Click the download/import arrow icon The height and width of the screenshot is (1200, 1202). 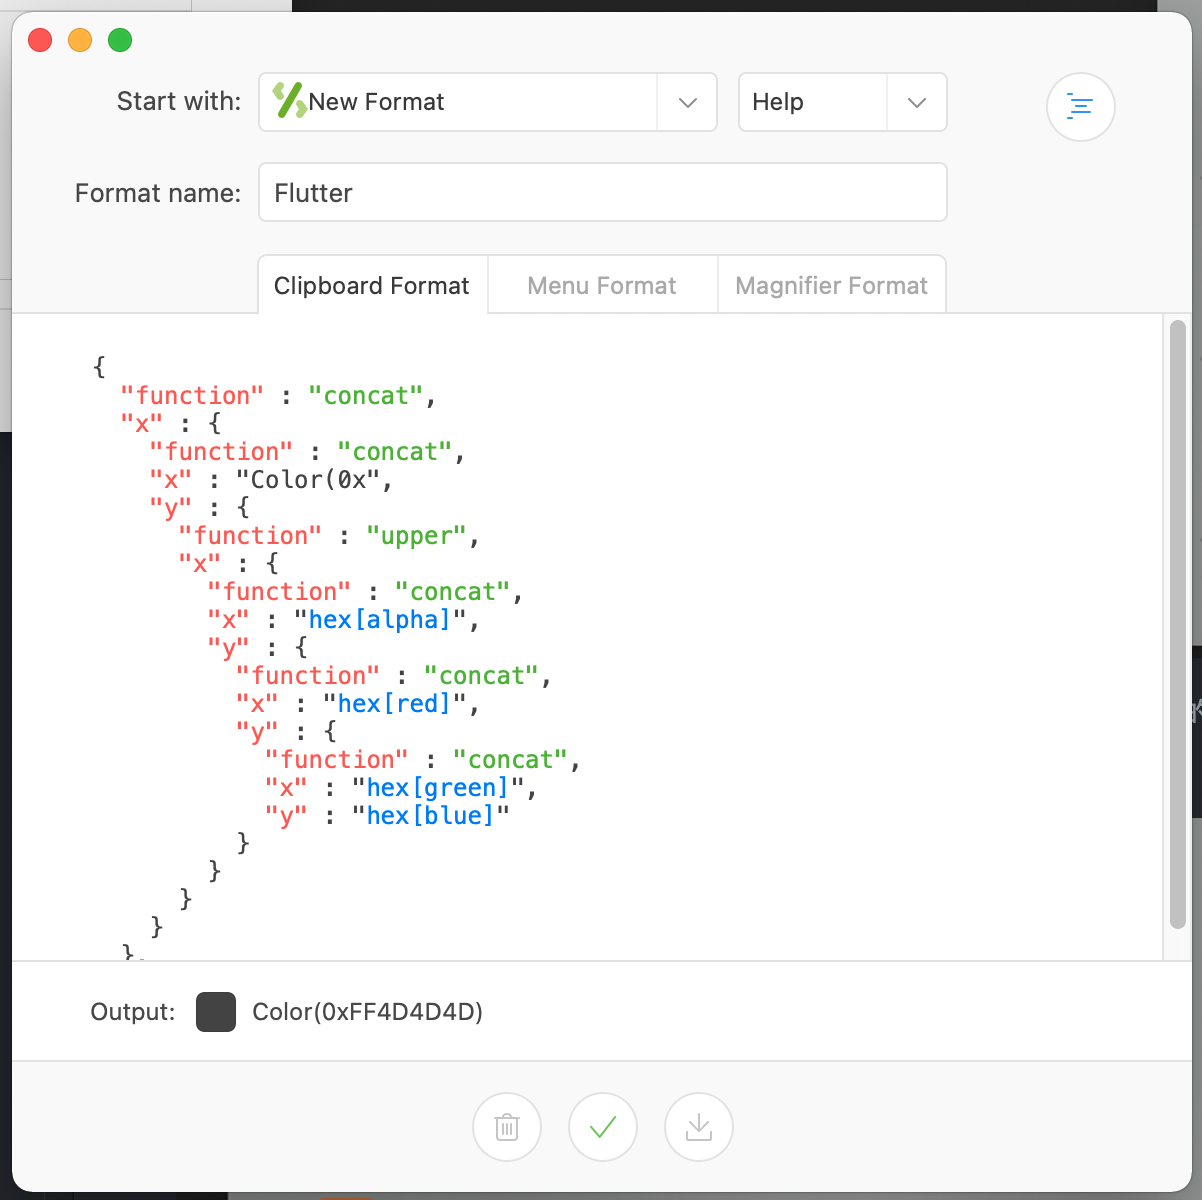(x=699, y=1127)
